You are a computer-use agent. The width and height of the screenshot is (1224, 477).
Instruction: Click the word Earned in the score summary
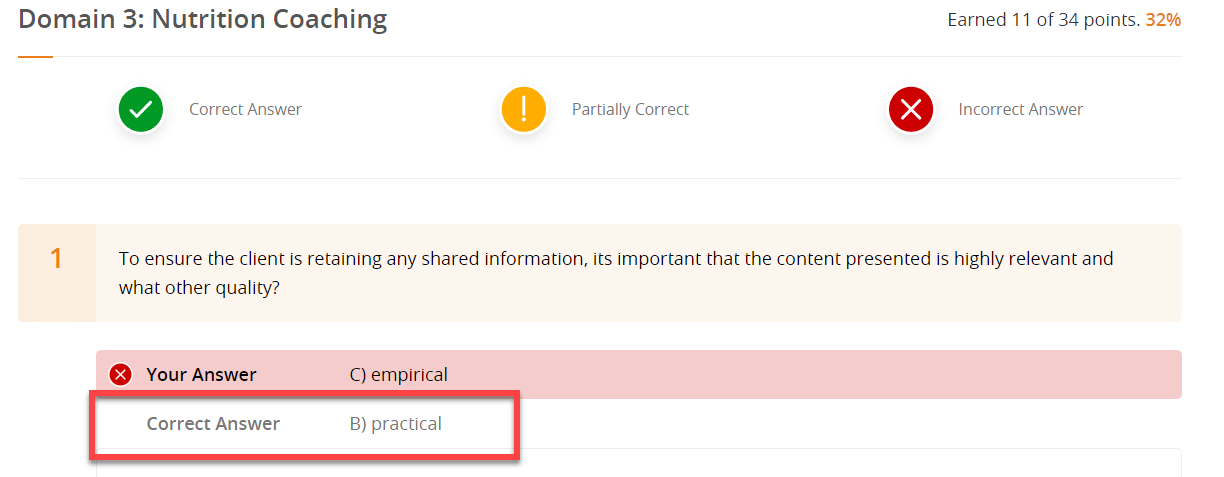pos(976,19)
